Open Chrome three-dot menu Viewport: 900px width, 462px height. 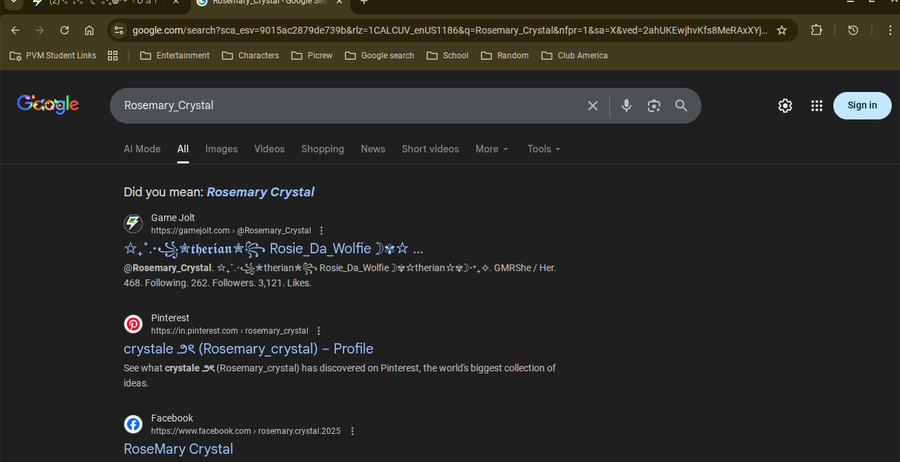point(890,30)
